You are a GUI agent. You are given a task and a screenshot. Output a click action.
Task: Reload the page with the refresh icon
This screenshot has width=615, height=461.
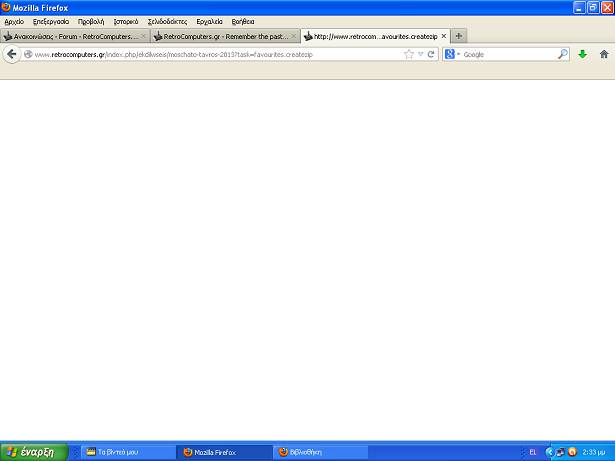click(431, 54)
